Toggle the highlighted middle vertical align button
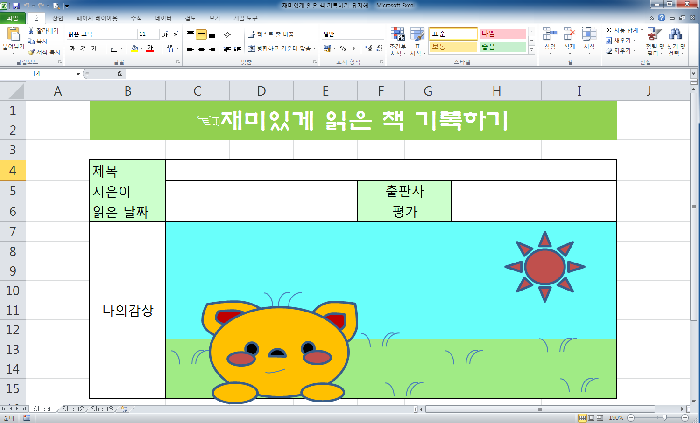 [x=202, y=33]
